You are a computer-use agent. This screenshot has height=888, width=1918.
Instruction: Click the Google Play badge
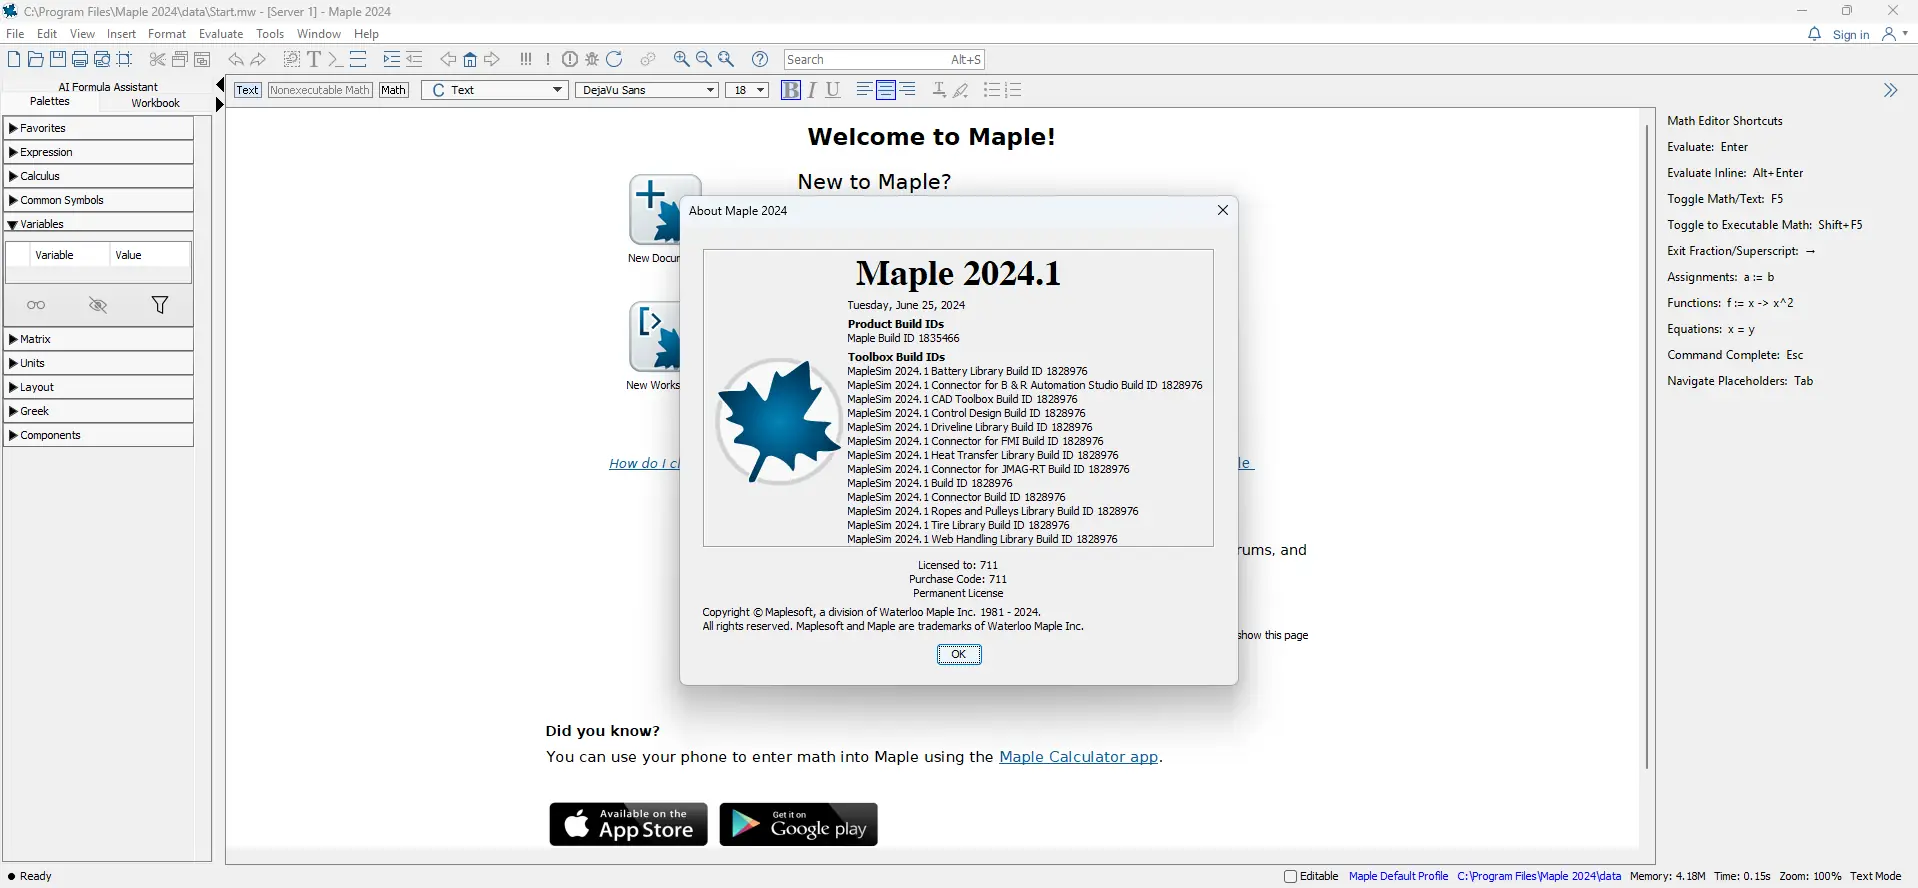coord(798,824)
